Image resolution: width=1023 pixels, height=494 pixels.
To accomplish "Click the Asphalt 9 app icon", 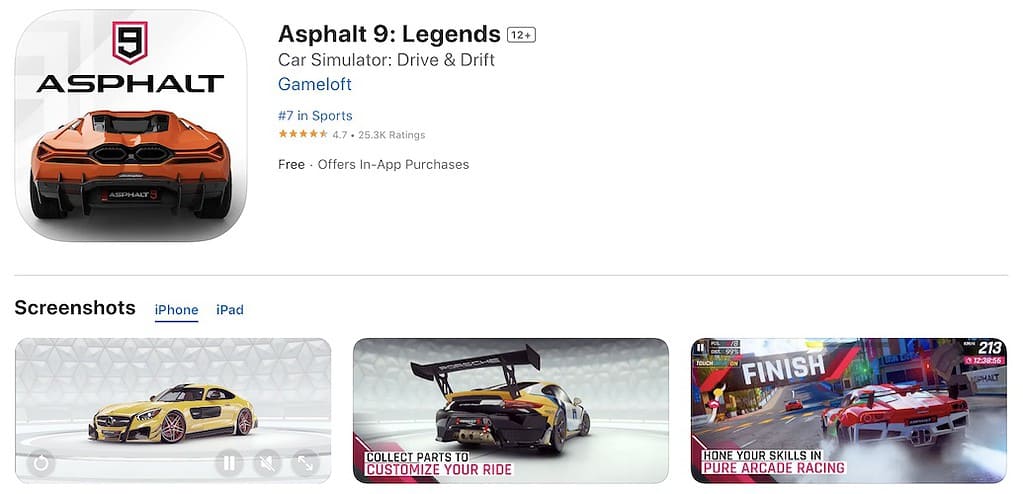I will point(130,125).
